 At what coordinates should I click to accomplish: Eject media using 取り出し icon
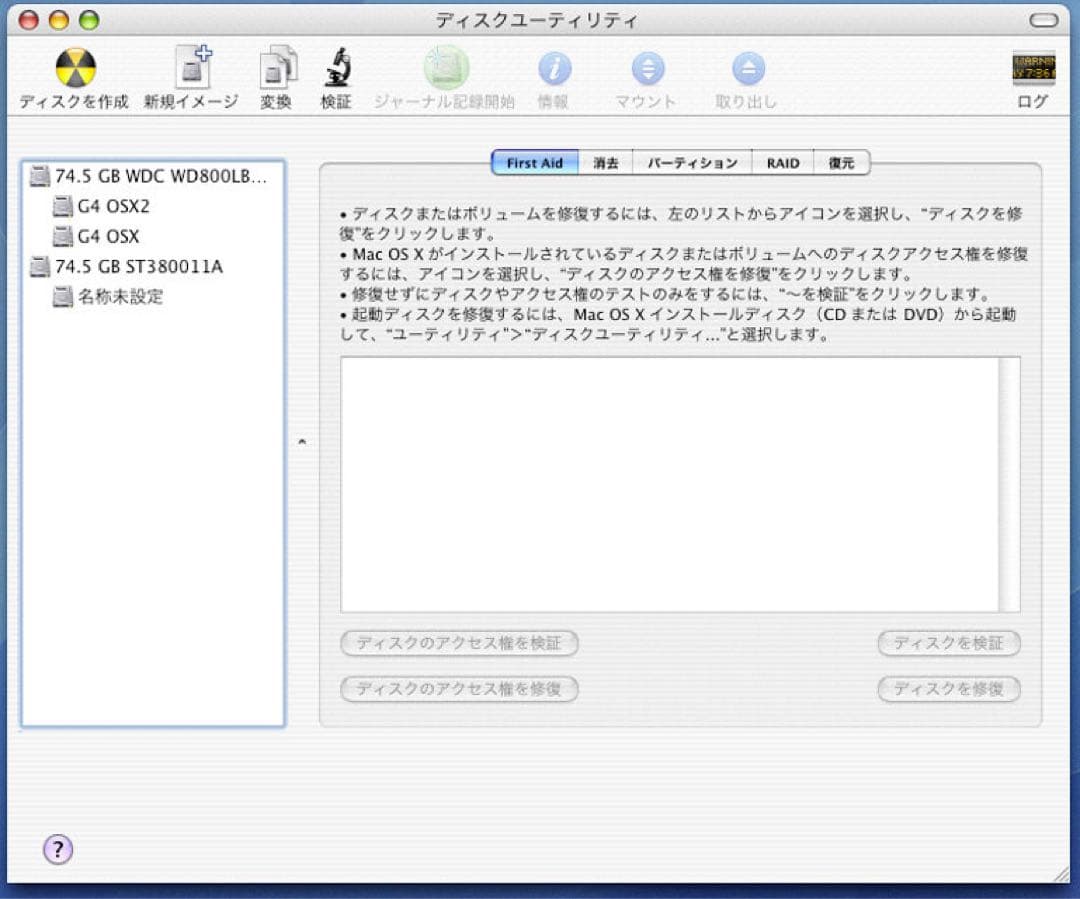(748, 70)
